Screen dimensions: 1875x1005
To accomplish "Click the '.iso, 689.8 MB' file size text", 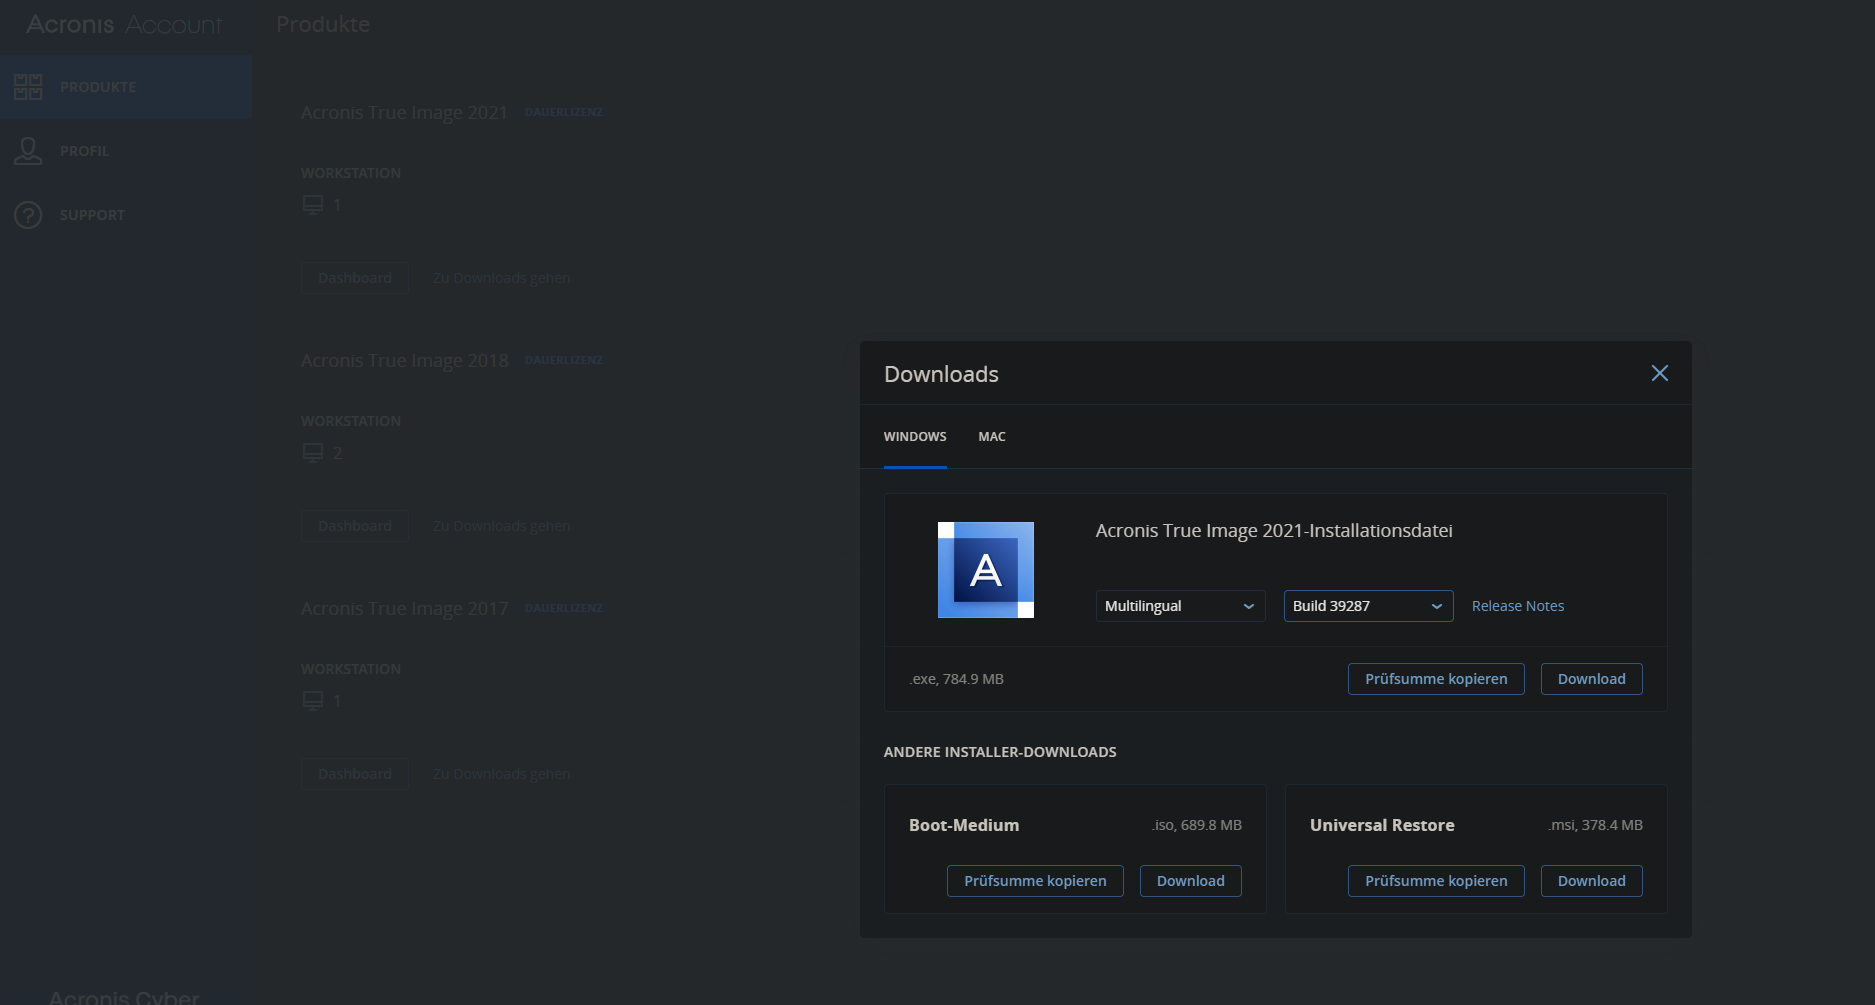I will (x=1196, y=825).
